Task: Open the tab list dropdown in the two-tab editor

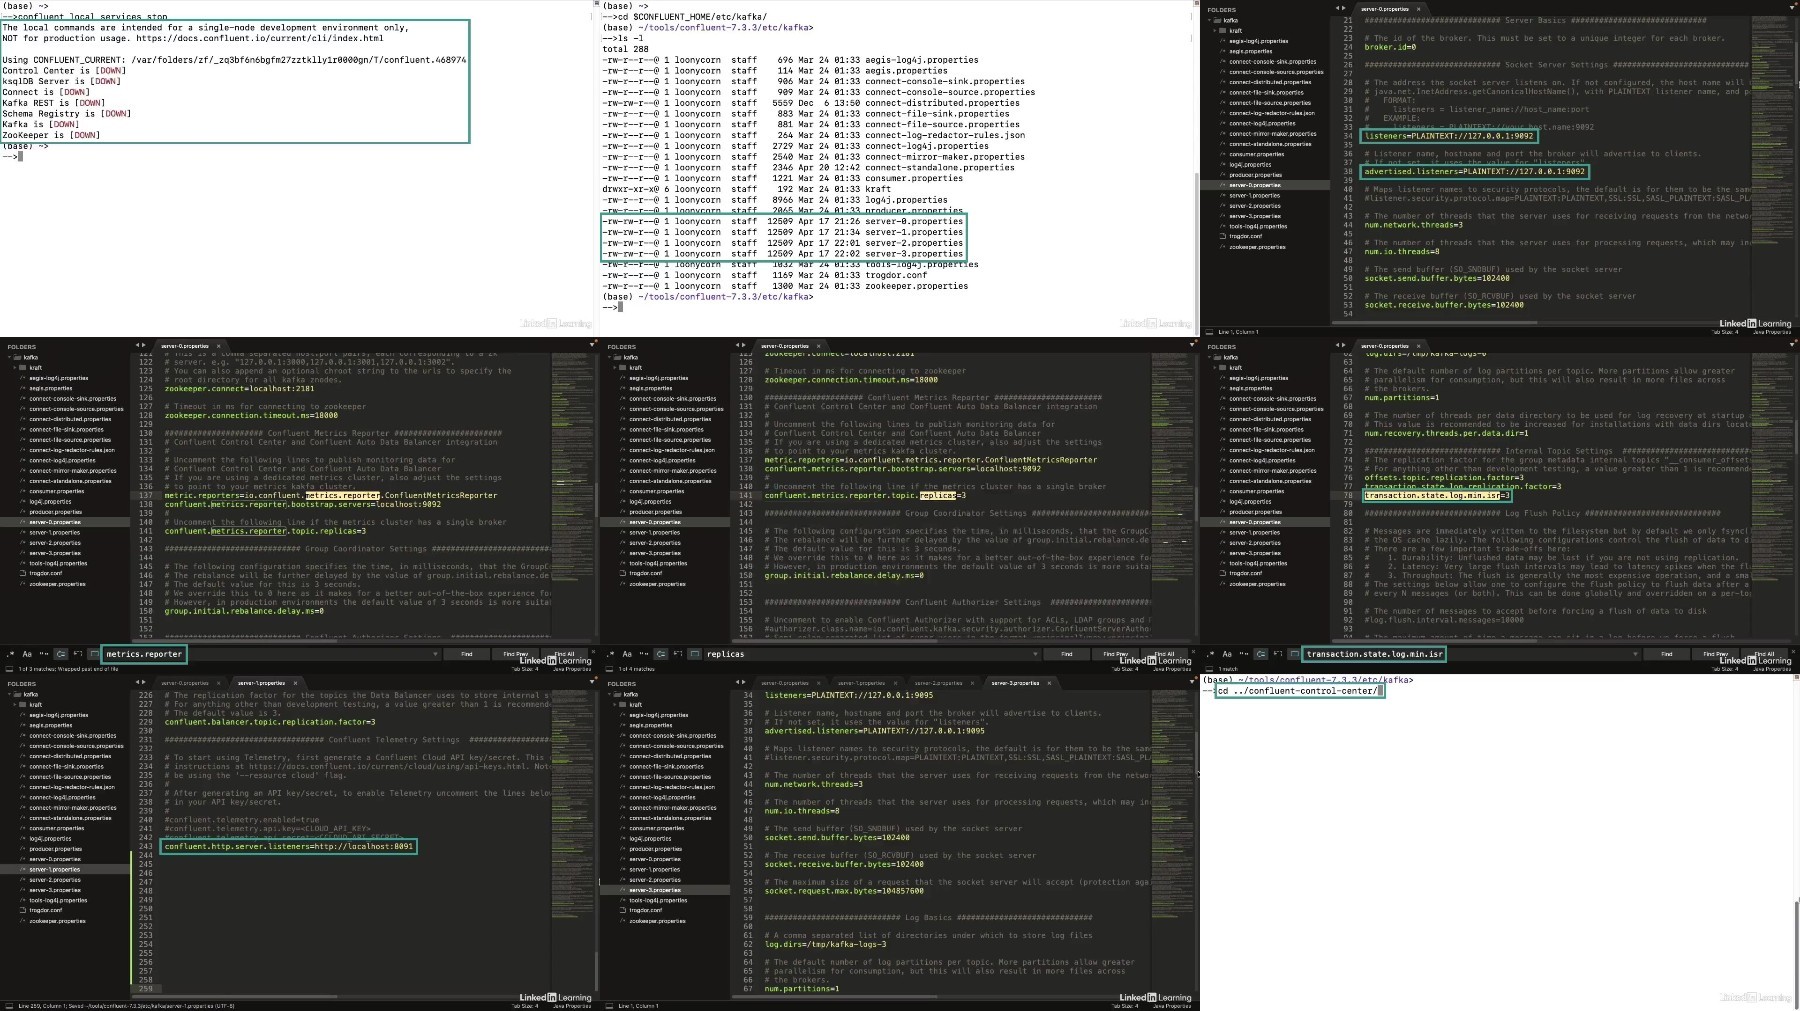Action: point(592,683)
